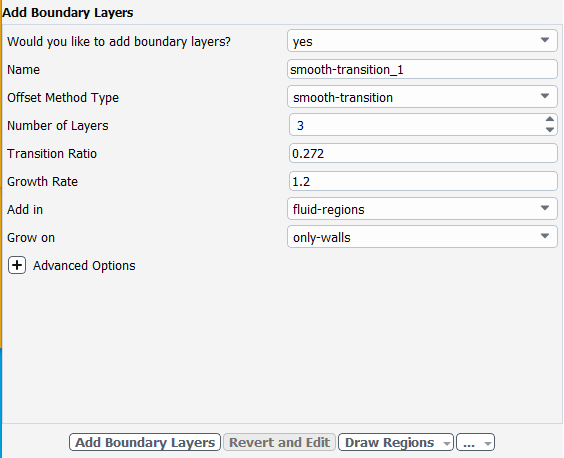Open the ellipsis more options button
This screenshot has width=564, height=458.
(x=475, y=442)
